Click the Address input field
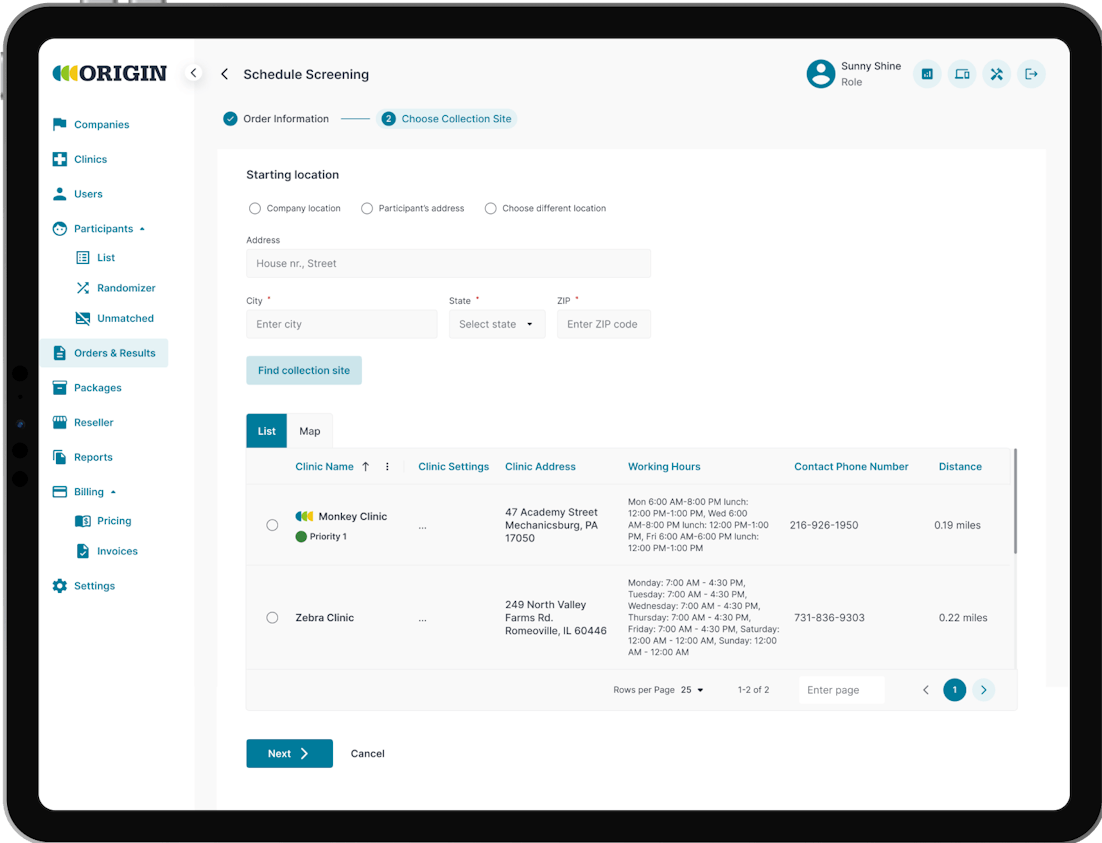Screen dimensions: 1102x843 pos(448,263)
